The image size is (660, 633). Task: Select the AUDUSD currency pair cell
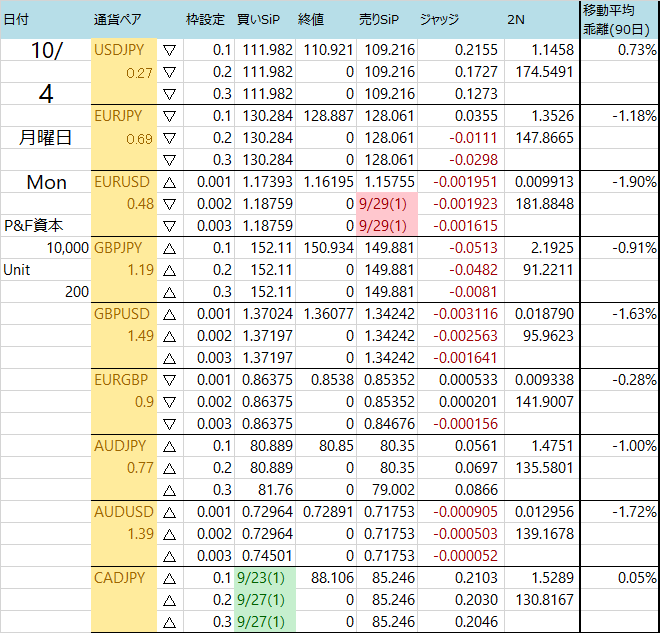[124, 512]
